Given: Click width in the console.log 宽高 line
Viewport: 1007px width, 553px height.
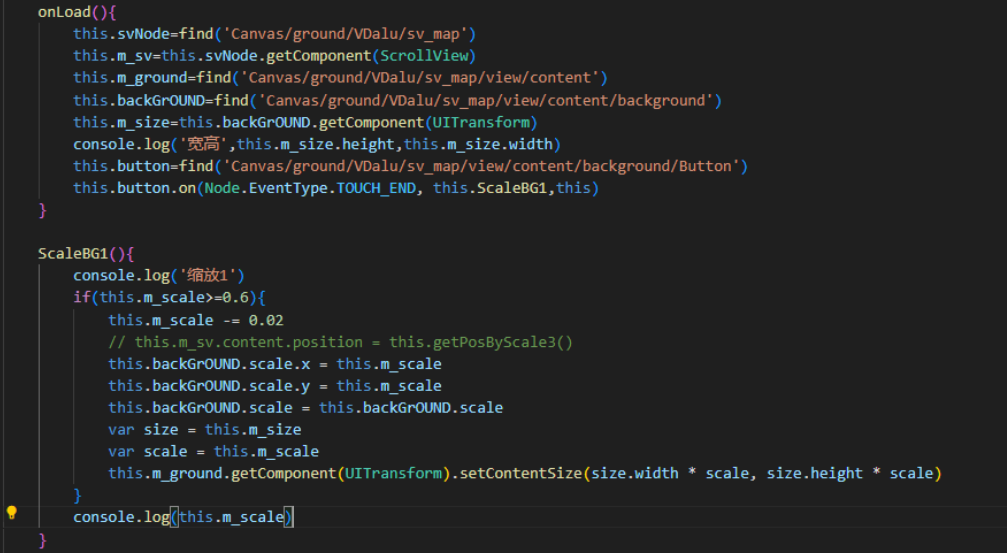Looking at the screenshot, I should click(530, 144).
